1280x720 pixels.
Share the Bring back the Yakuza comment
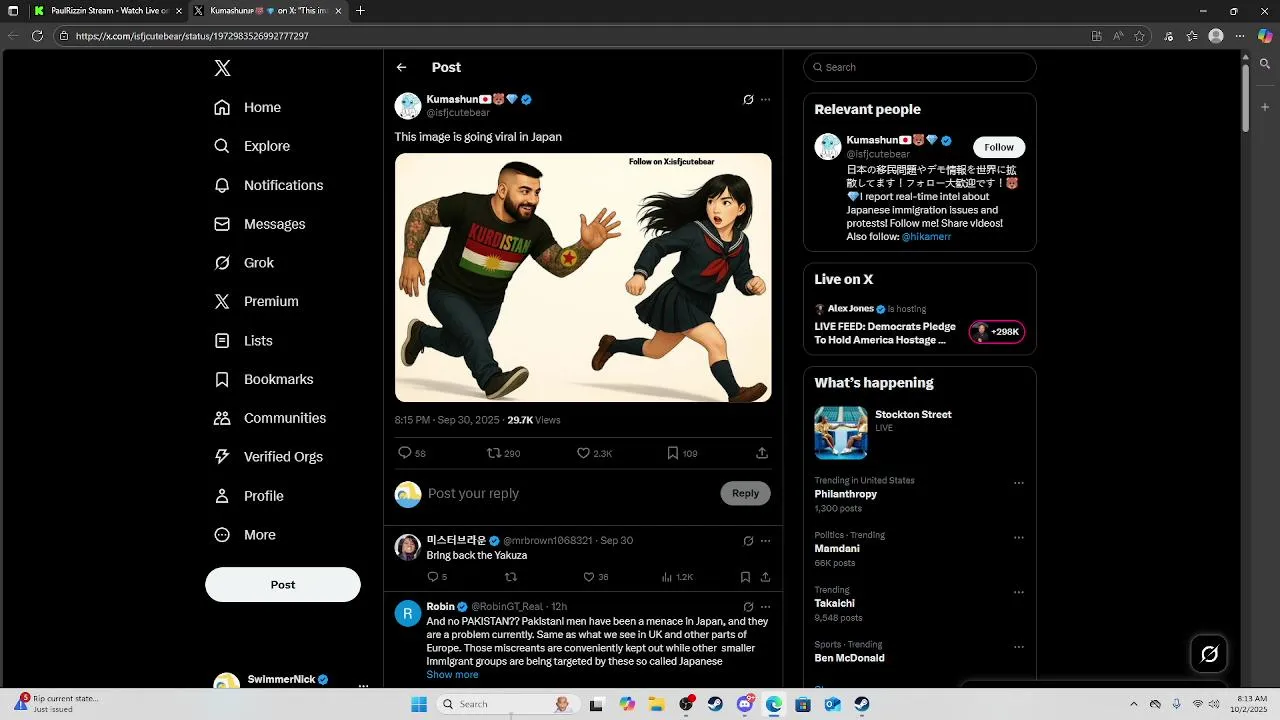click(x=765, y=577)
